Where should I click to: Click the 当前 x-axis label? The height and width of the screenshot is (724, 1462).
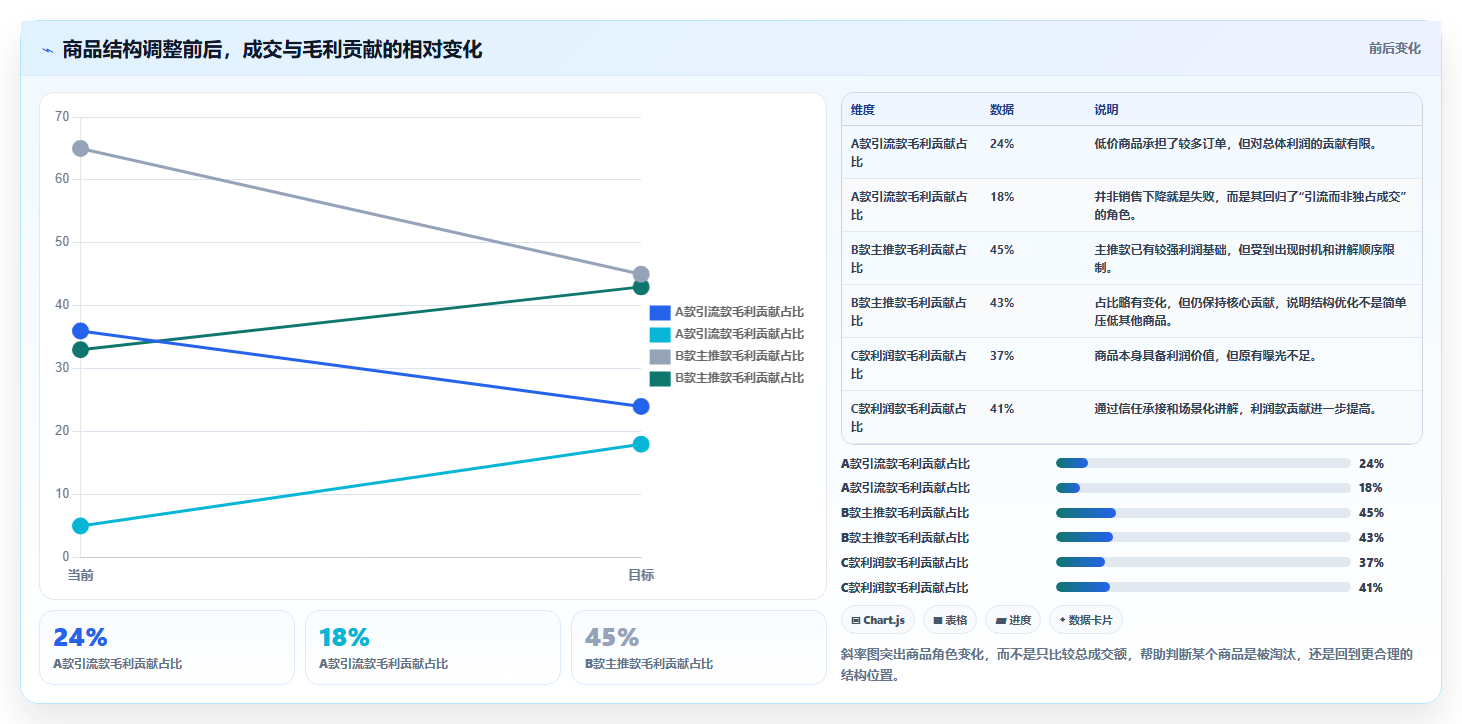pos(81,575)
